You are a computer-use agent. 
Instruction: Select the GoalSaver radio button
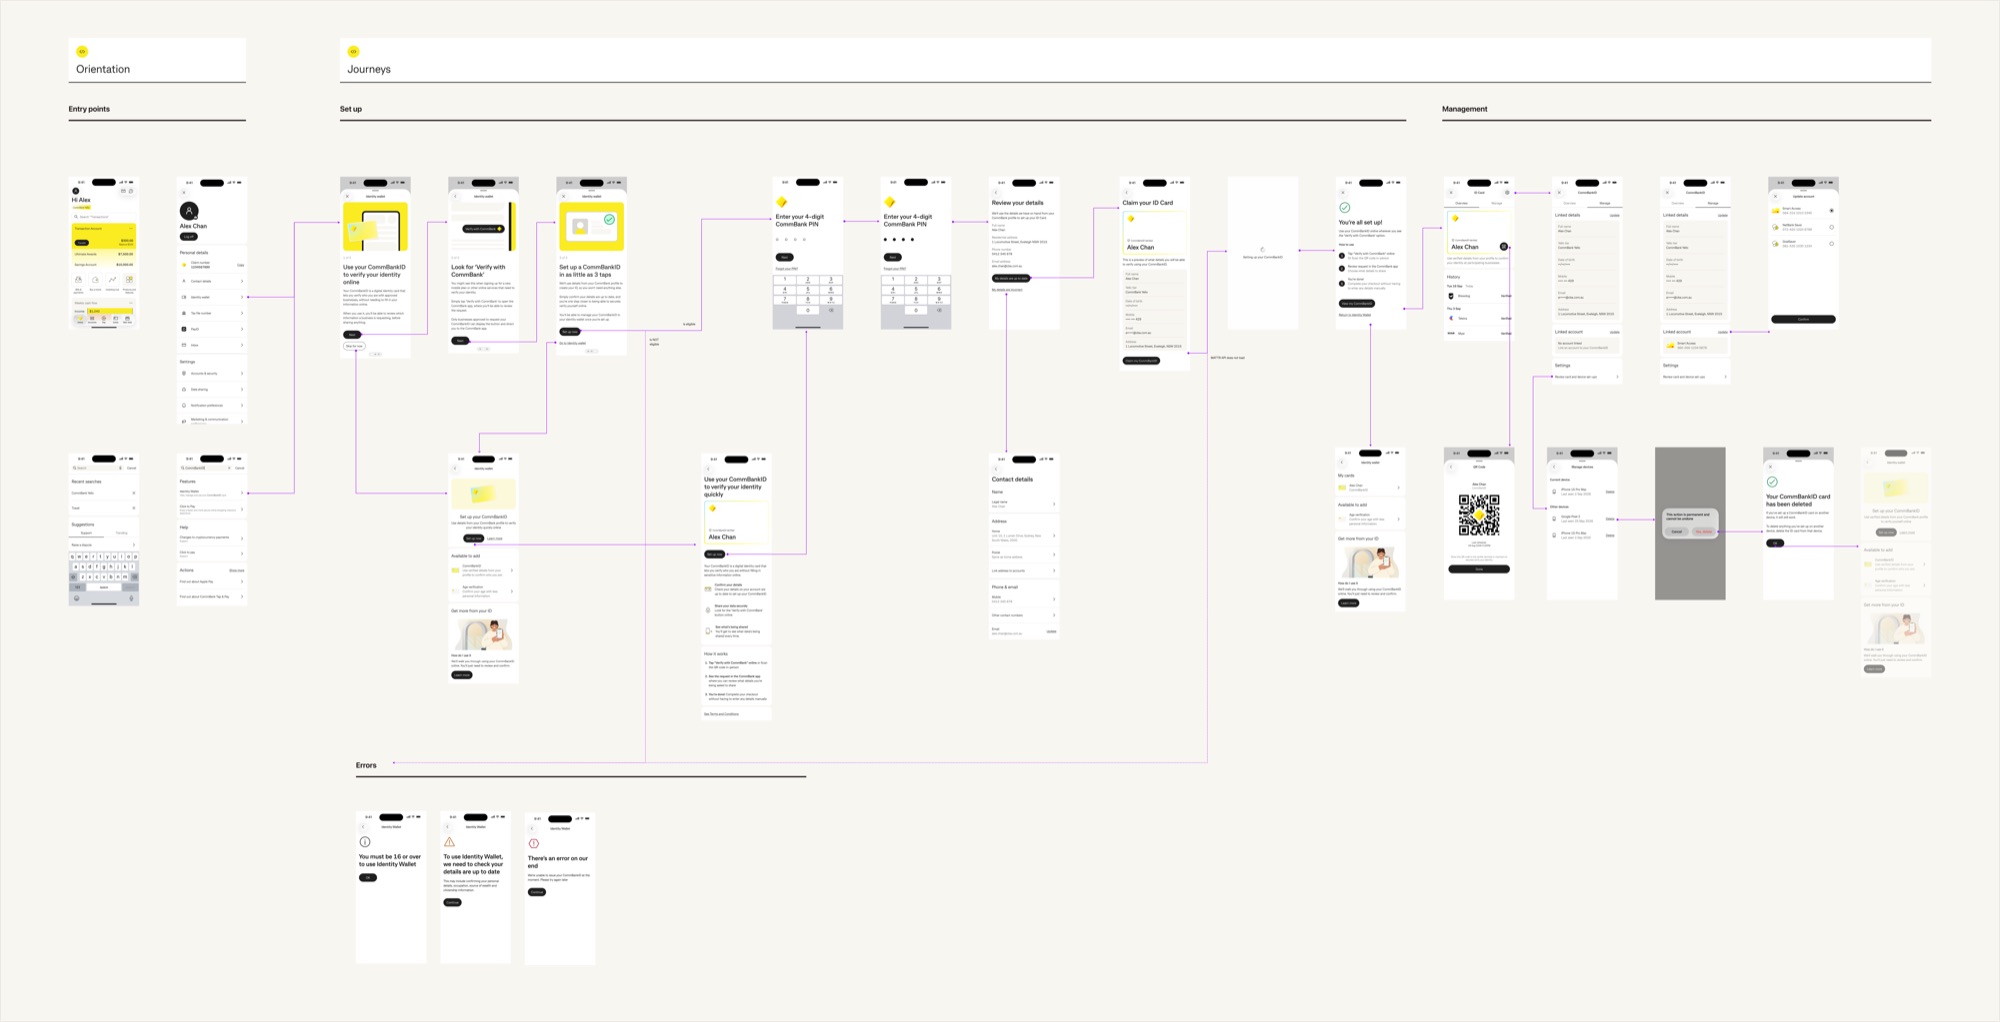click(x=1831, y=243)
